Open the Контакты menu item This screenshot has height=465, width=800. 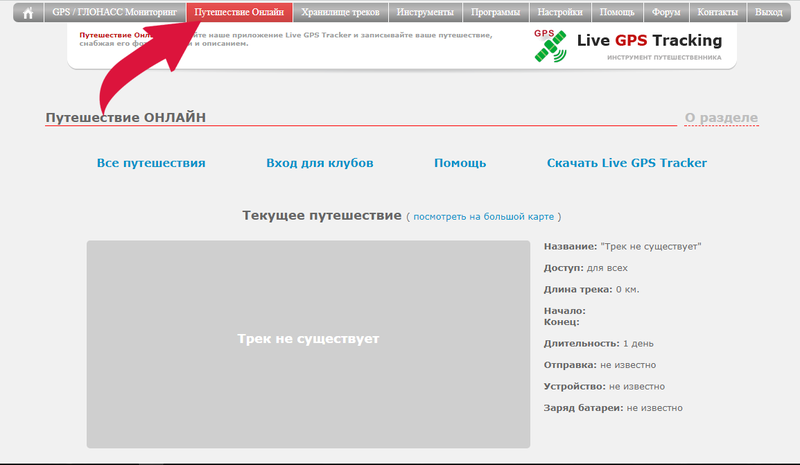pos(718,13)
